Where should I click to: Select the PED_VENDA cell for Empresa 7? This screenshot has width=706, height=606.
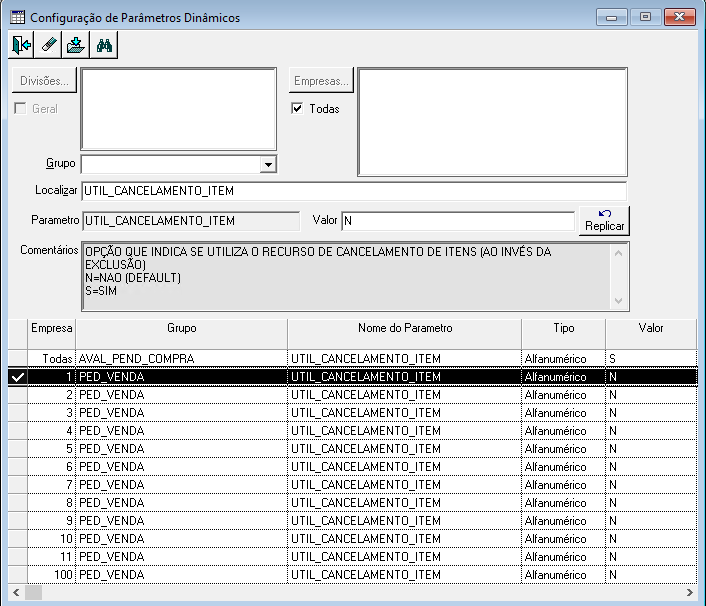181,485
